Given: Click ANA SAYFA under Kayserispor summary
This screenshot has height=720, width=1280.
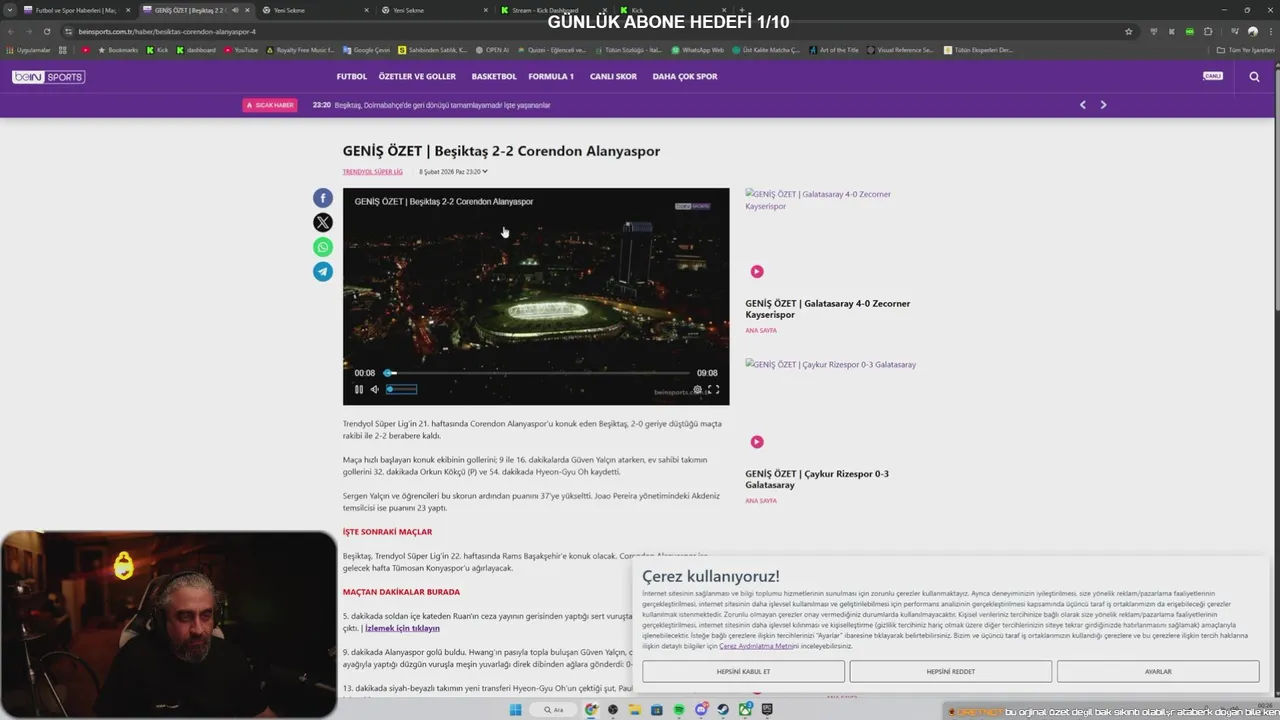Looking at the screenshot, I should (x=761, y=330).
